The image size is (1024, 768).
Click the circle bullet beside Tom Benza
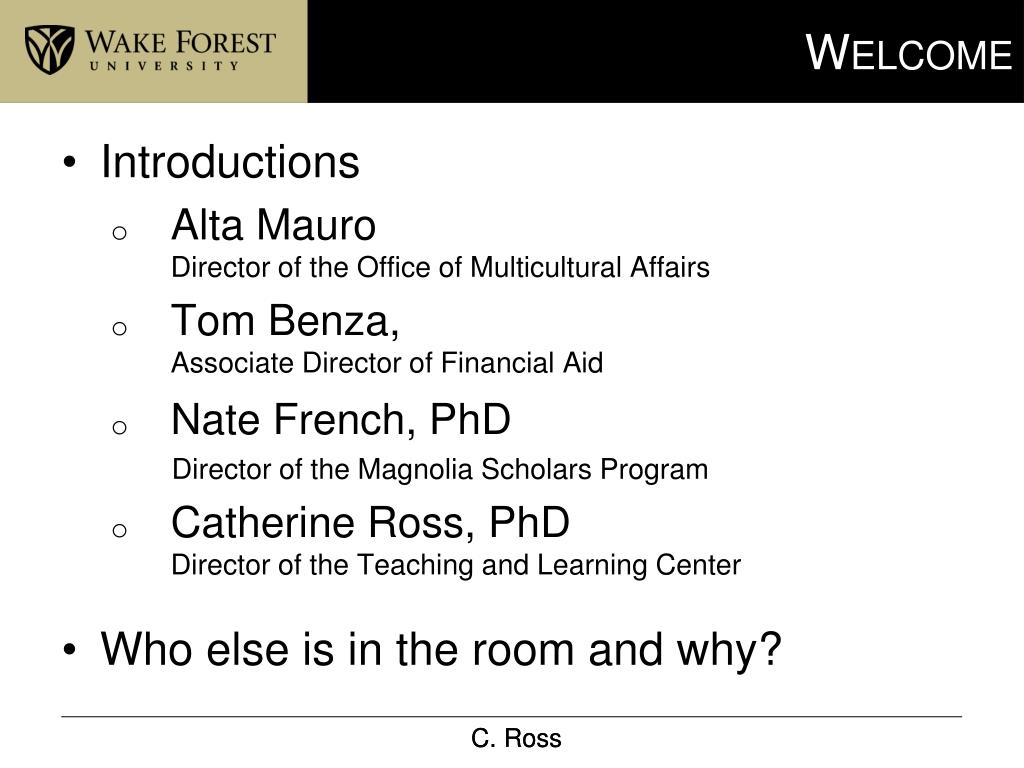tap(119, 328)
